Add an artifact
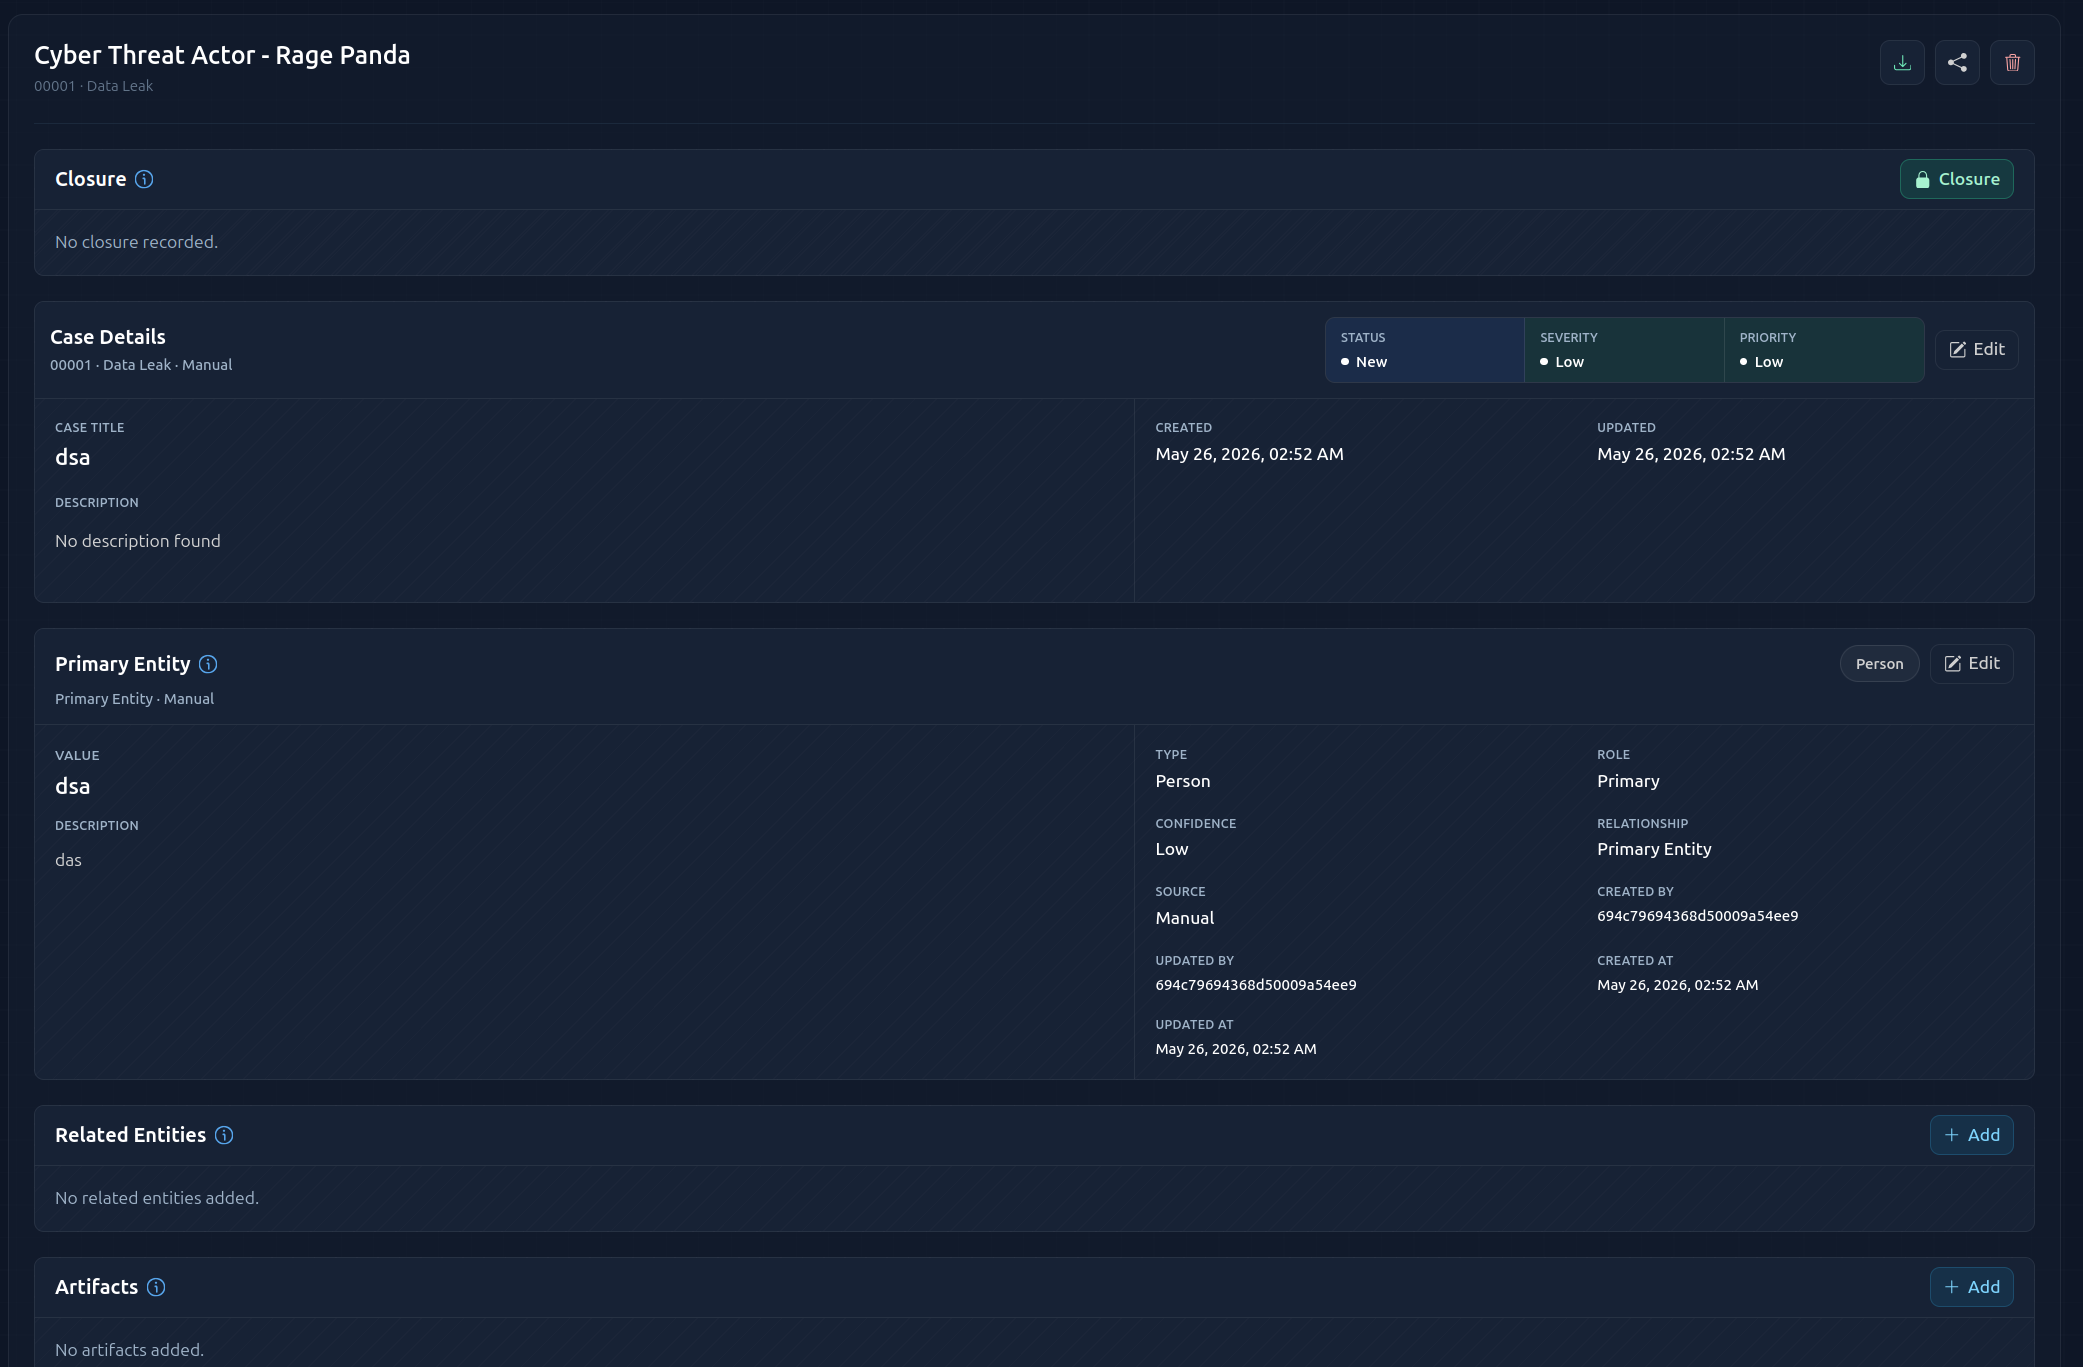The width and height of the screenshot is (2083, 1367). point(1971,1287)
